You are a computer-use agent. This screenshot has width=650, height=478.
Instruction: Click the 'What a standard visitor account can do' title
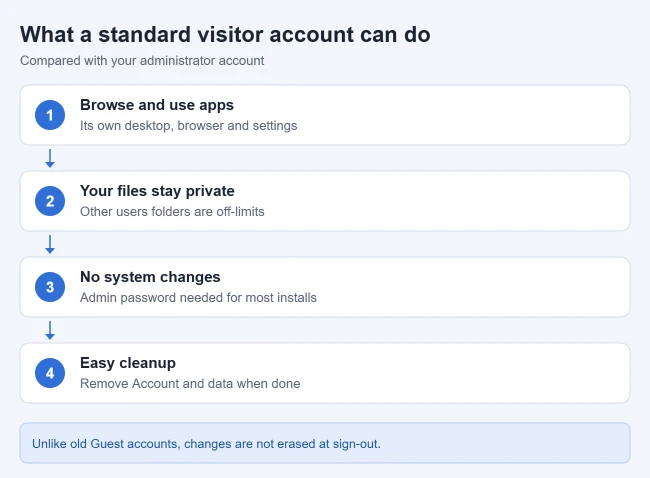pos(225,34)
